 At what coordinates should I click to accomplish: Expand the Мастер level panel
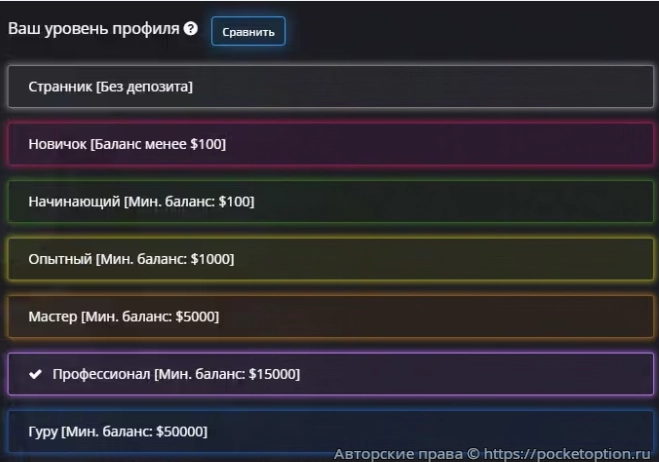click(330, 317)
